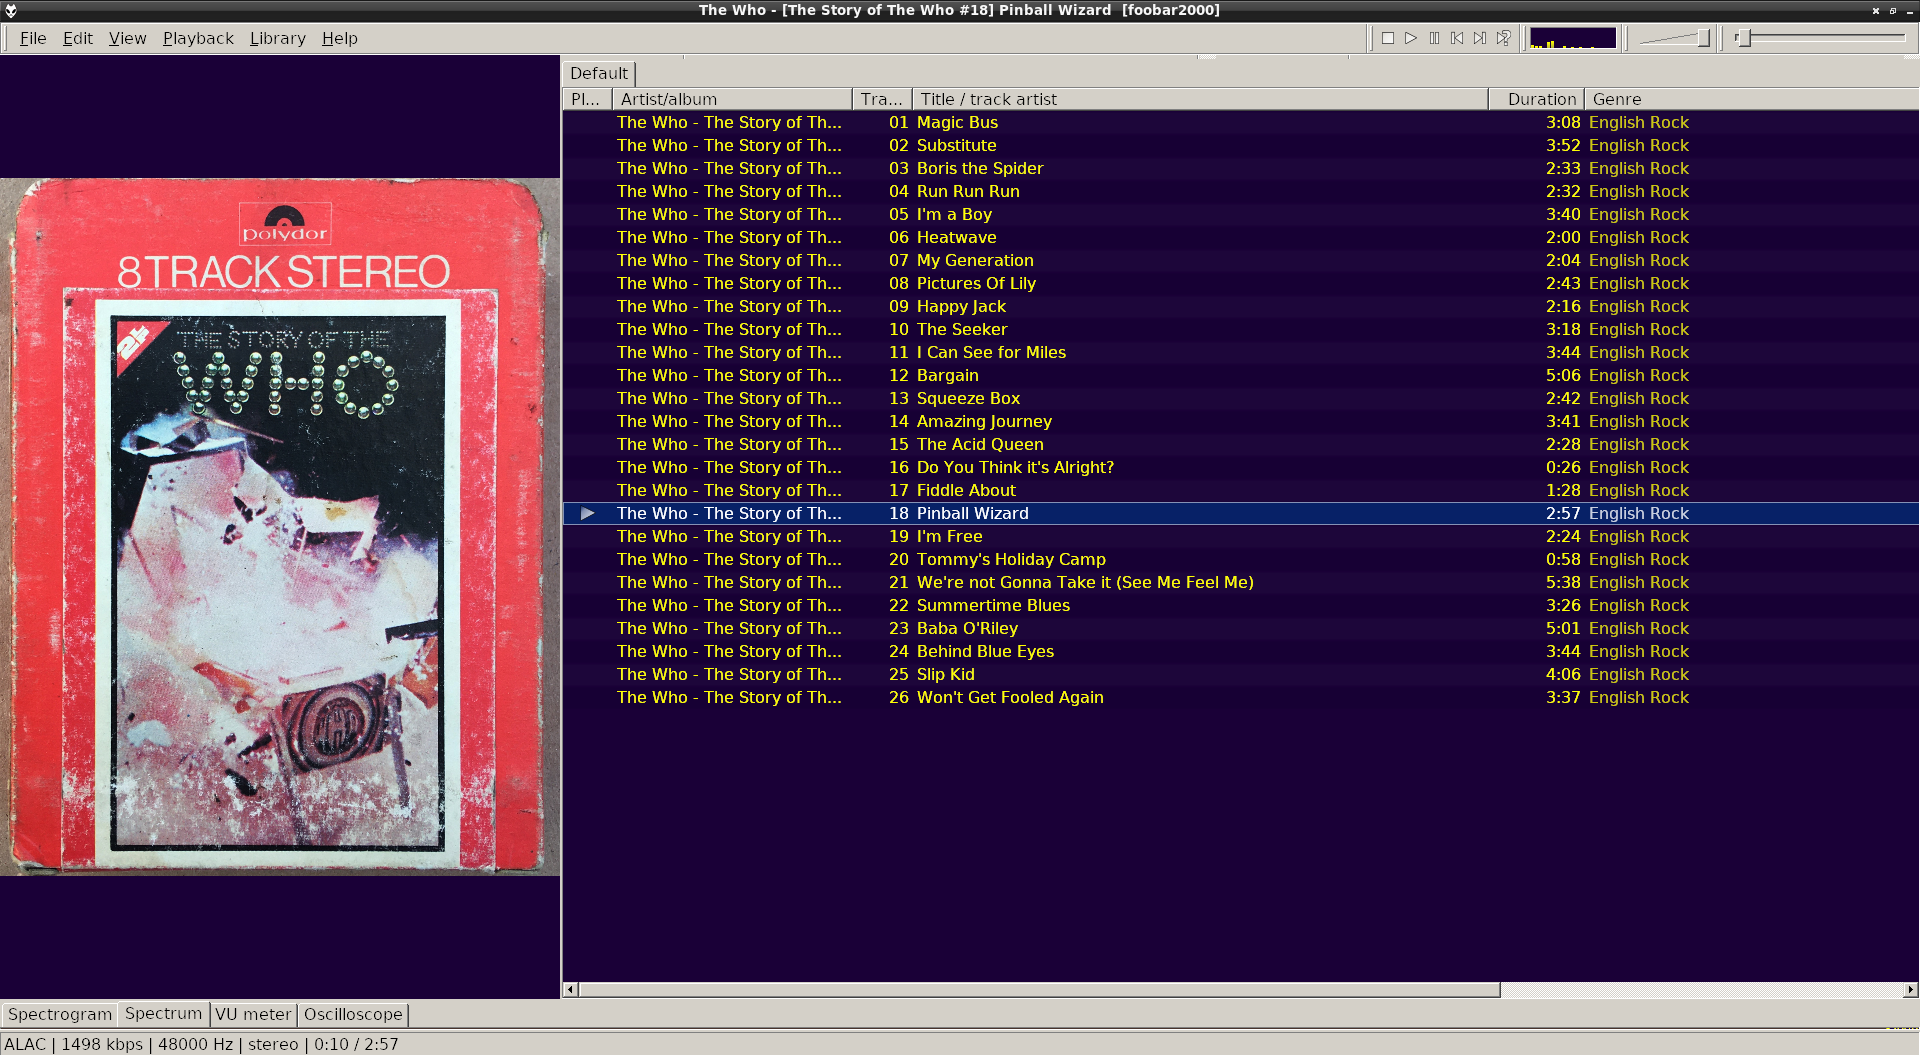Screen dimensions: 1920x1056
Task: Switch to the VU meter tab
Action: (x=253, y=1014)
